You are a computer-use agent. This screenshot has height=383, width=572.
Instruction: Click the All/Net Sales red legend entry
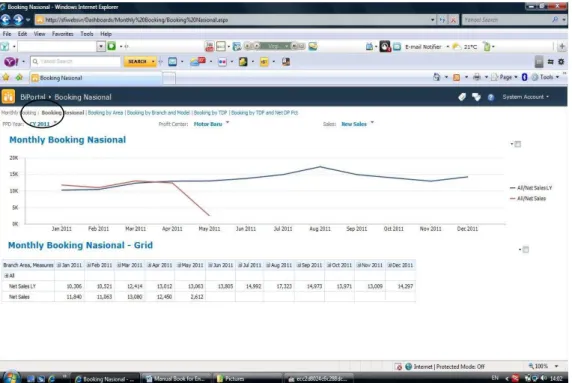point(528,198)
